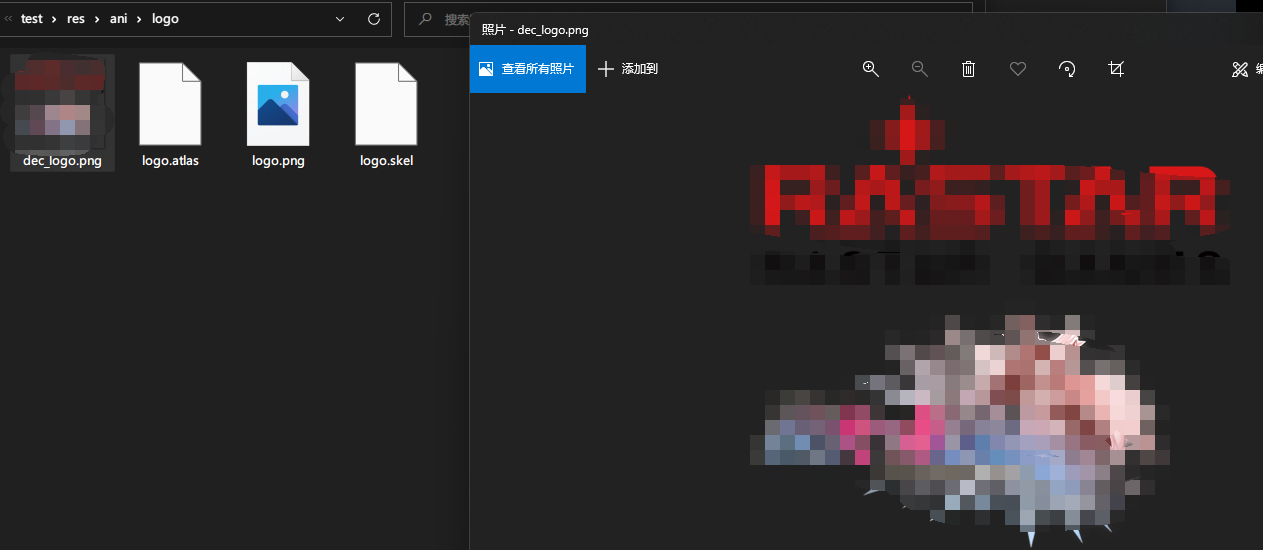This screenshot has height=550, width=1263.
Task: Rotate the photo
Action: [1067, 69]
